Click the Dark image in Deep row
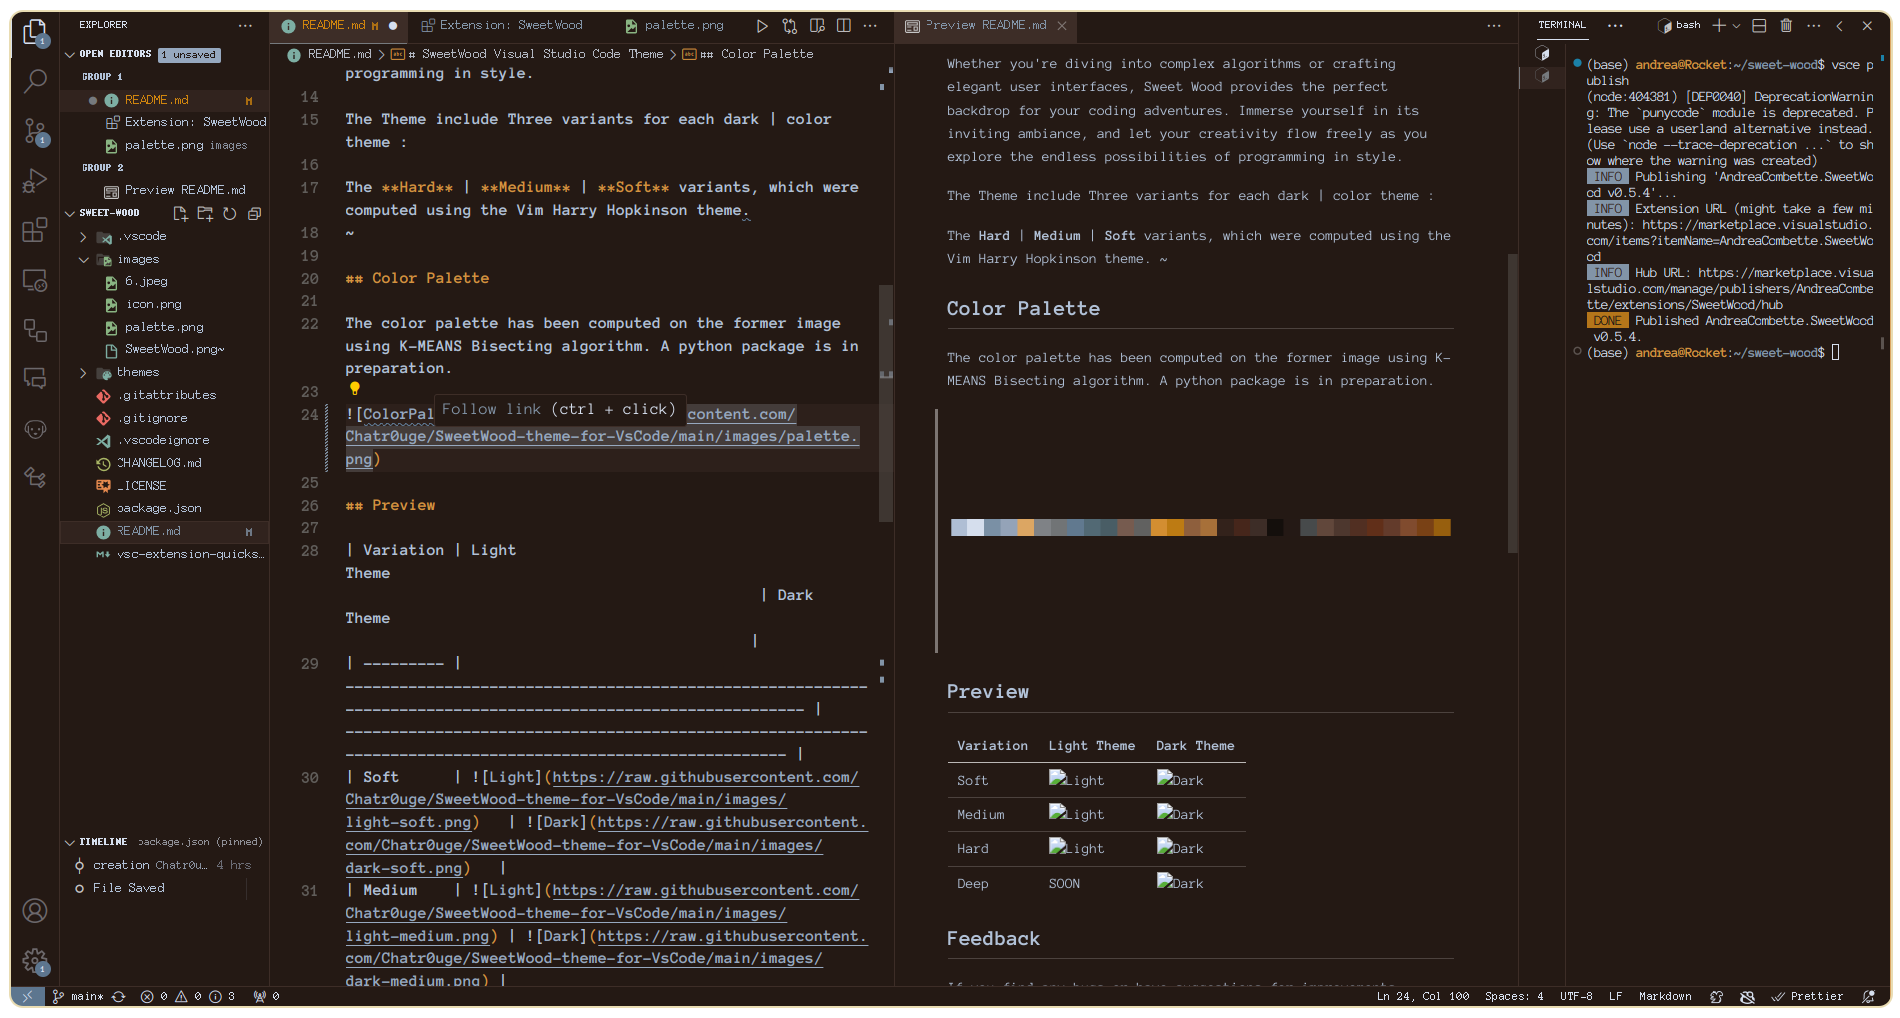 point(1180,882)
